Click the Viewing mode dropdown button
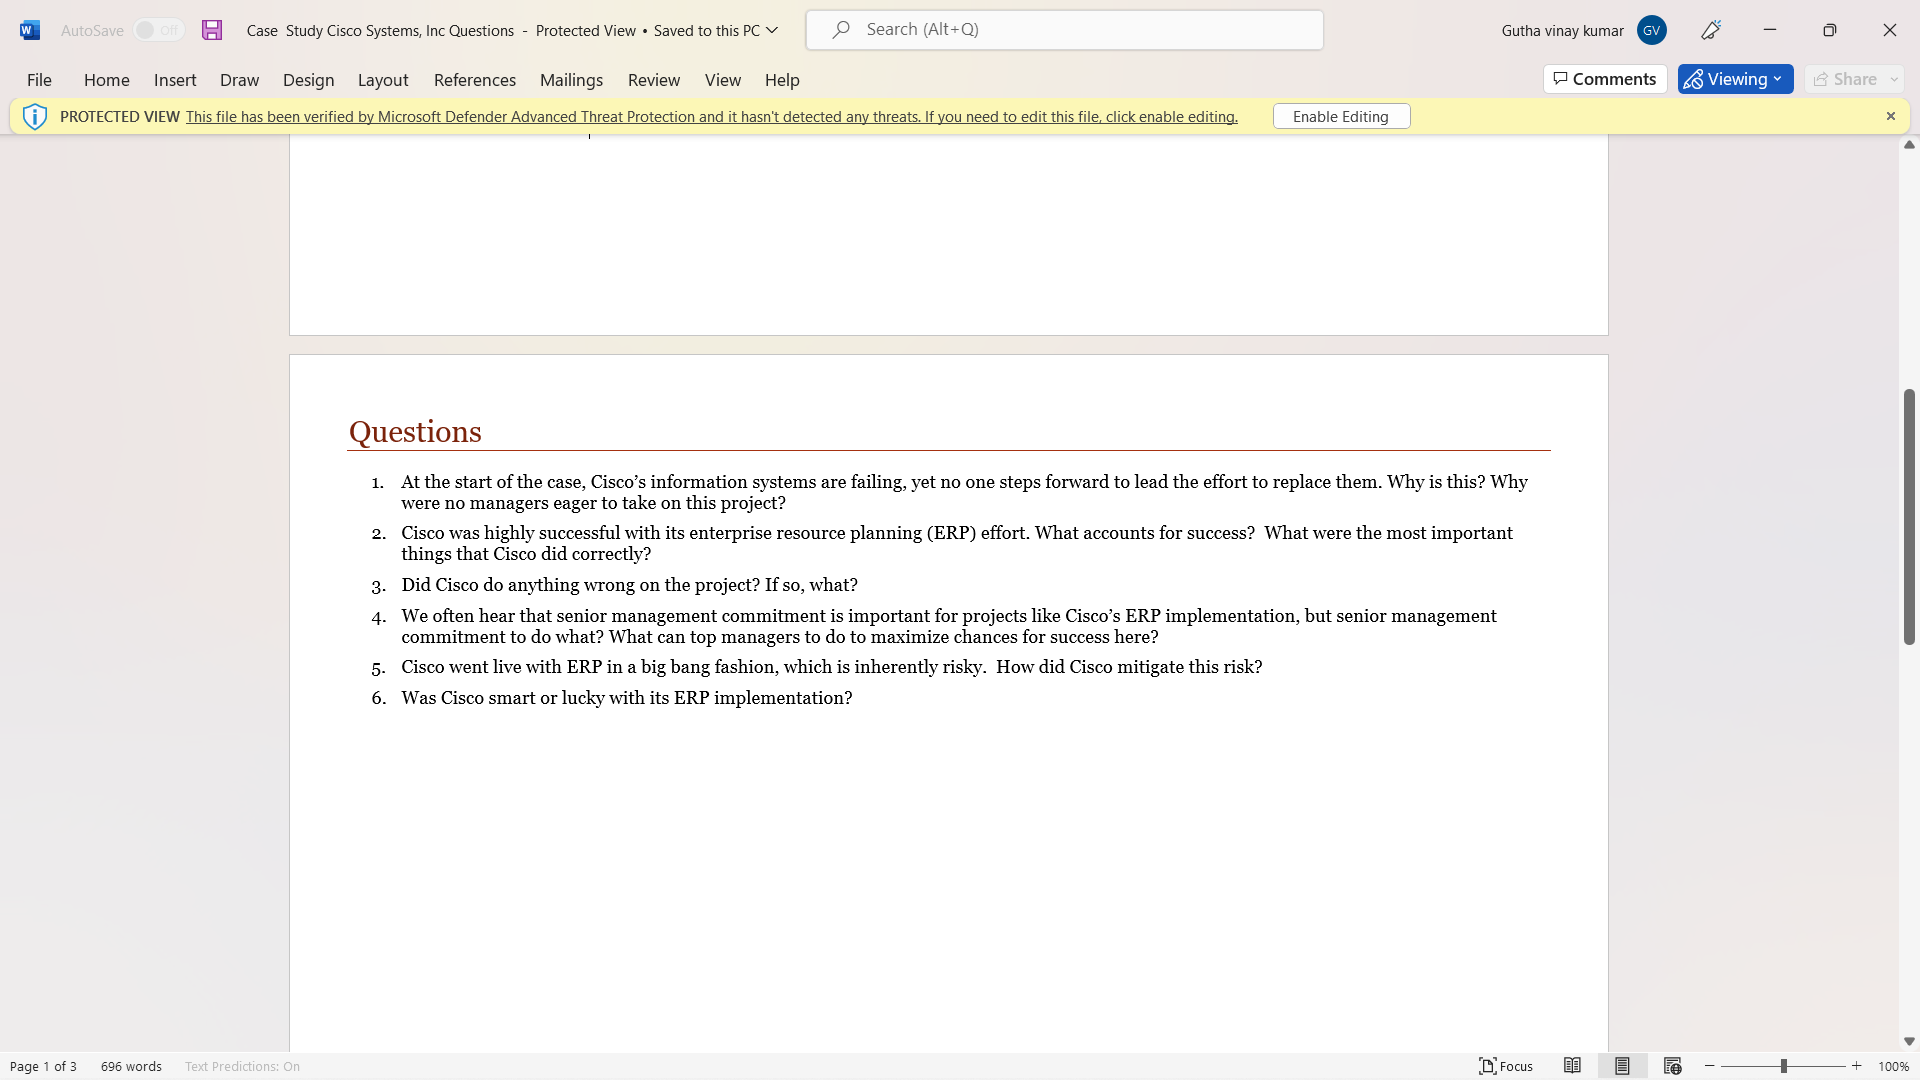Viewport: 1920px width, 1080px height. [1779, 78]
